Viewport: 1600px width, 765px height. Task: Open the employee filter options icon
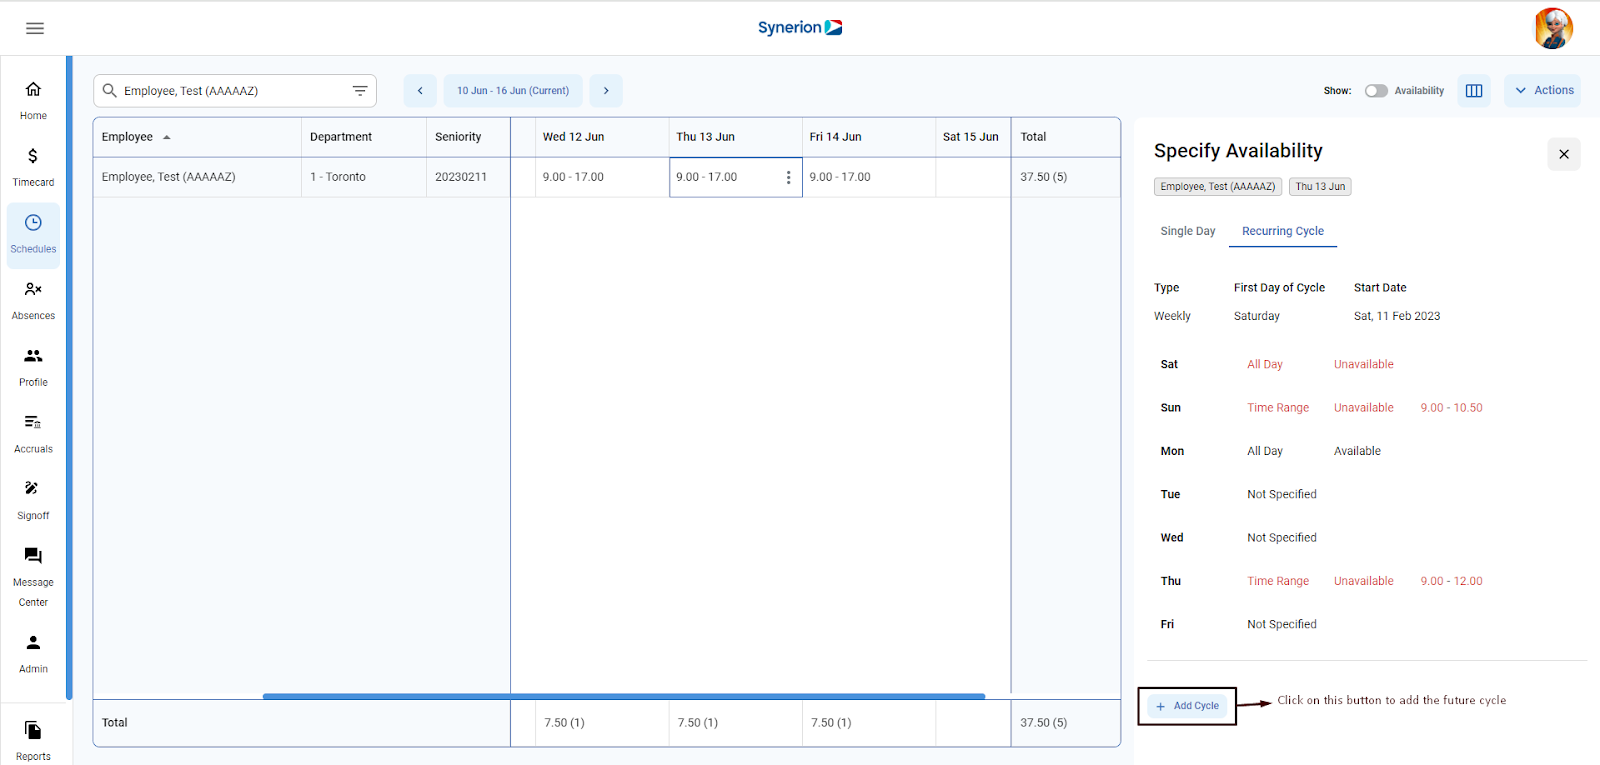[x=360, y=90]
